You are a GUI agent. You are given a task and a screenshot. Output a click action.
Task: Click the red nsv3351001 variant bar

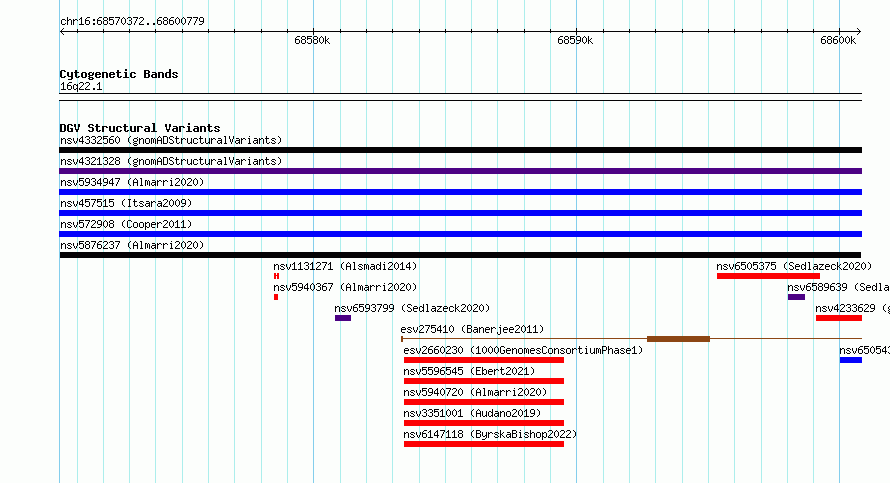pyautogui.click(x=484, y=423)
